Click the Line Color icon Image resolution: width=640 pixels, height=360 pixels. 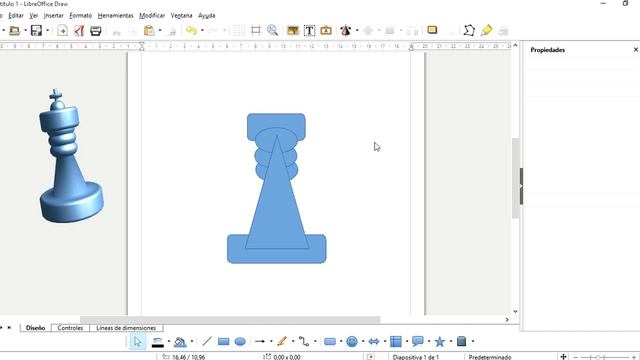tap(158, 342)
